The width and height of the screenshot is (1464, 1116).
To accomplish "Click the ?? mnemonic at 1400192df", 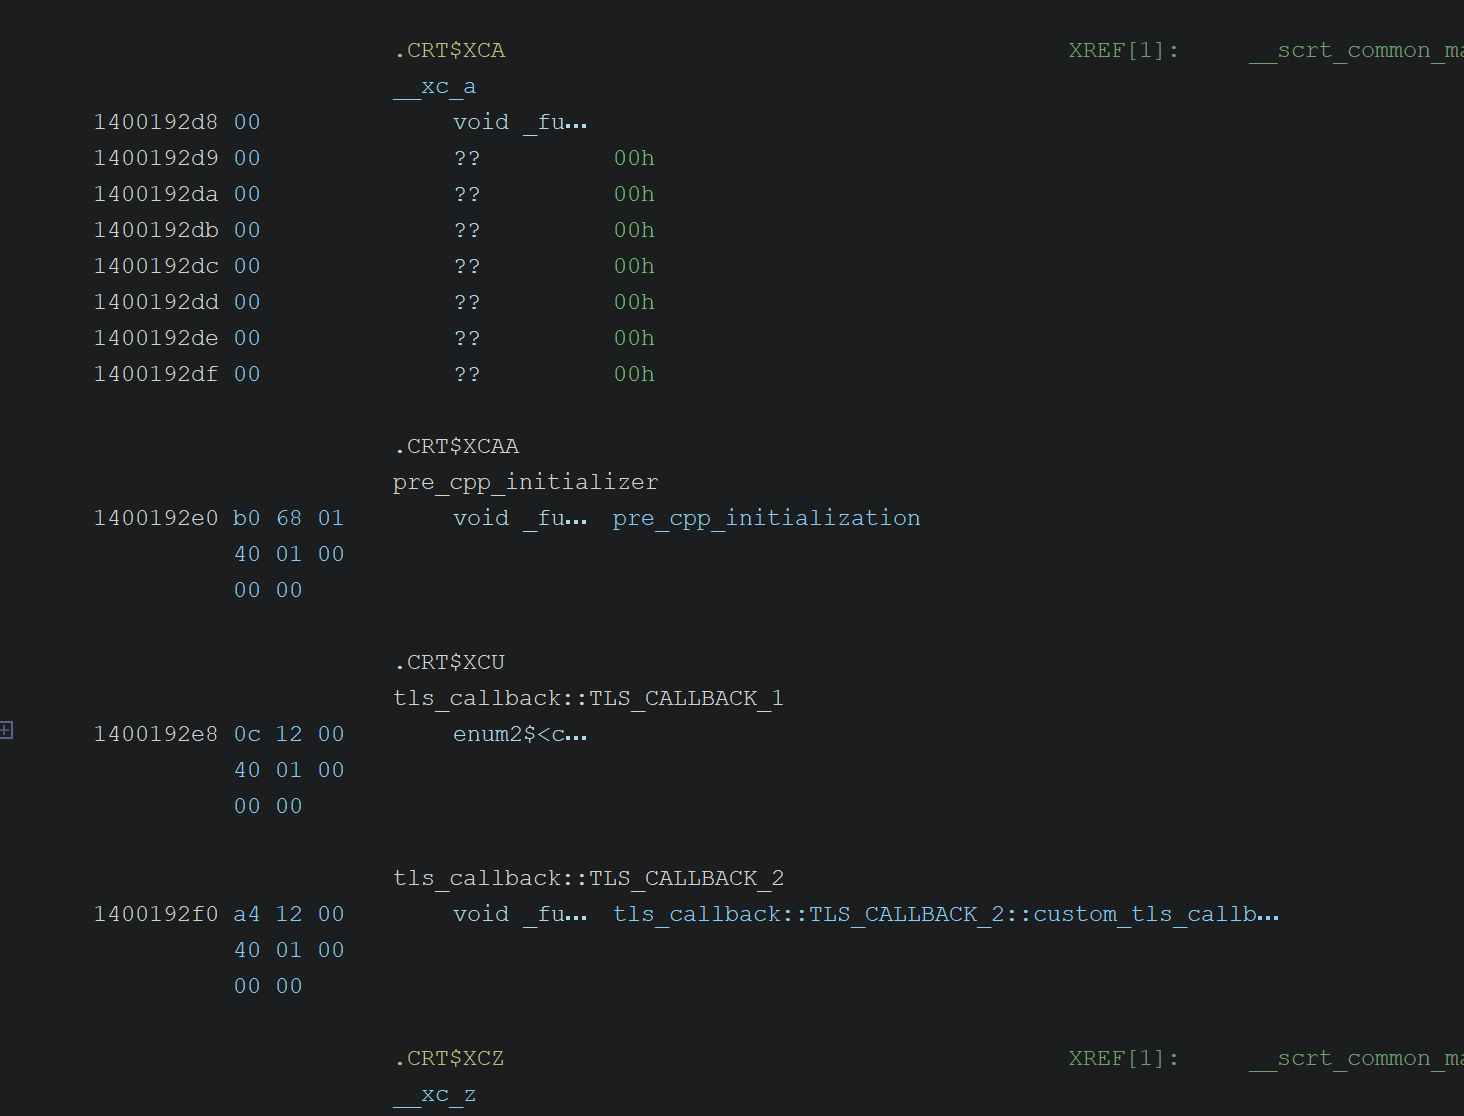I will [467, 374].
